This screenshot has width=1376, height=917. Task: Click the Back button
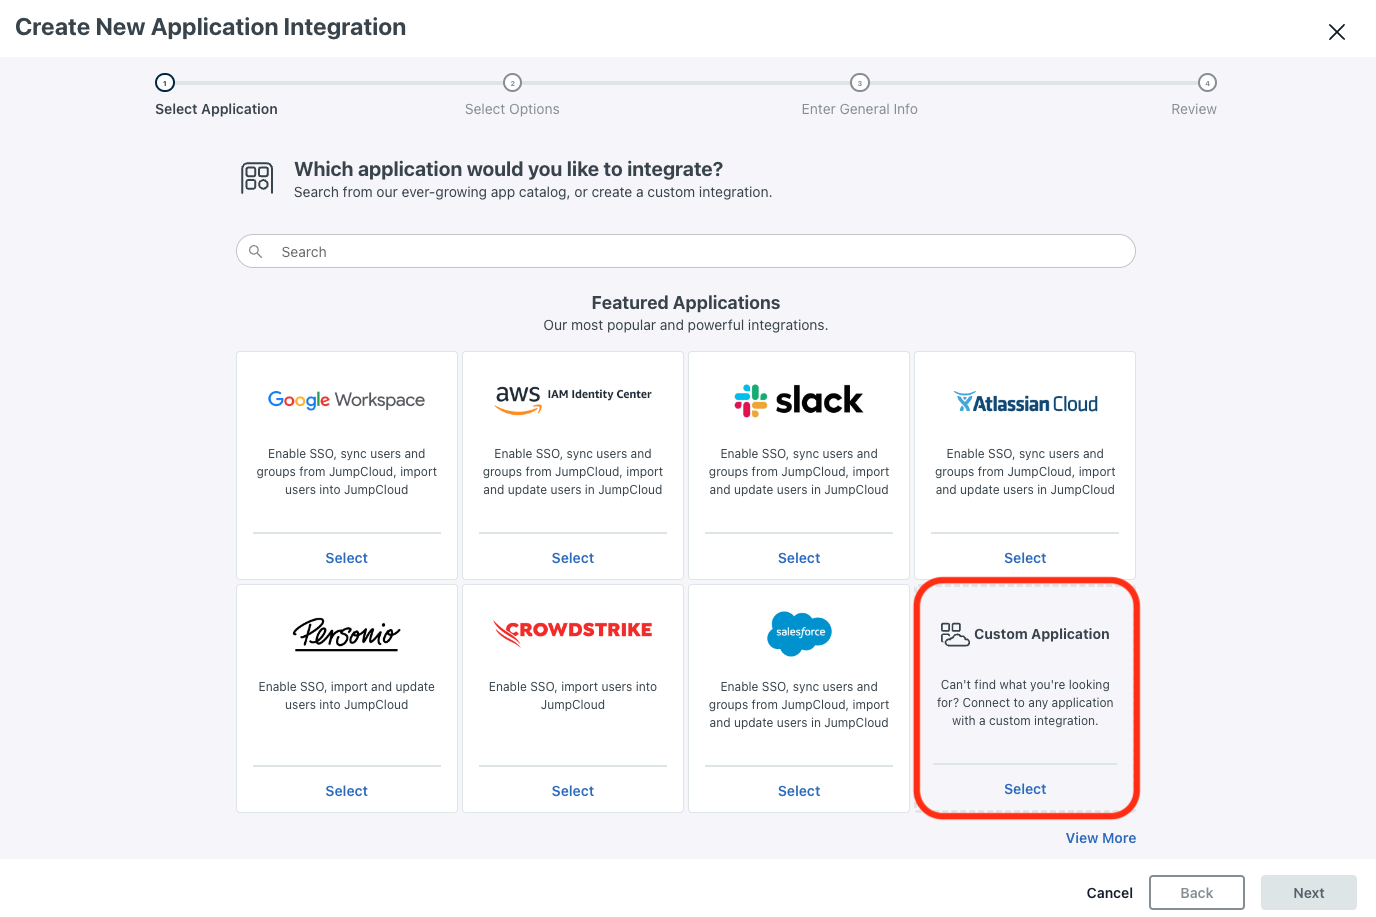coord(1197,893)
